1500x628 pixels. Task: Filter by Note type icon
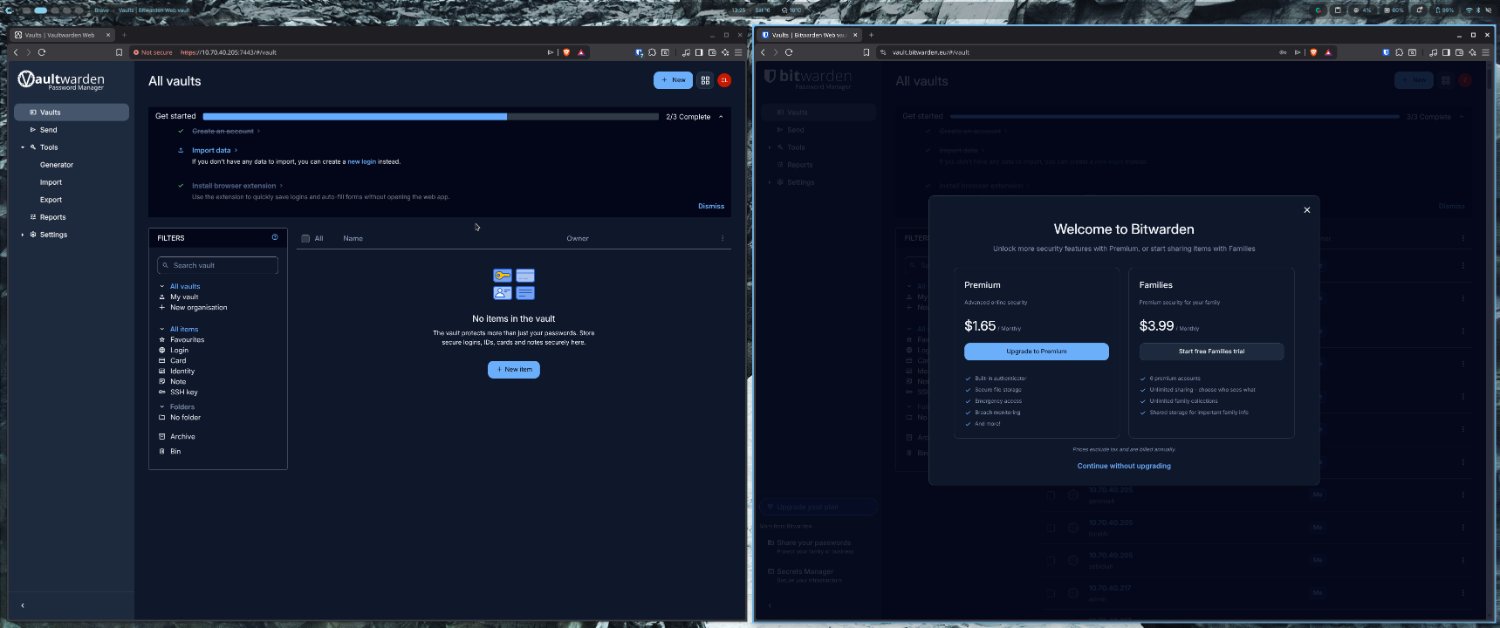click(x=162, y=382)
